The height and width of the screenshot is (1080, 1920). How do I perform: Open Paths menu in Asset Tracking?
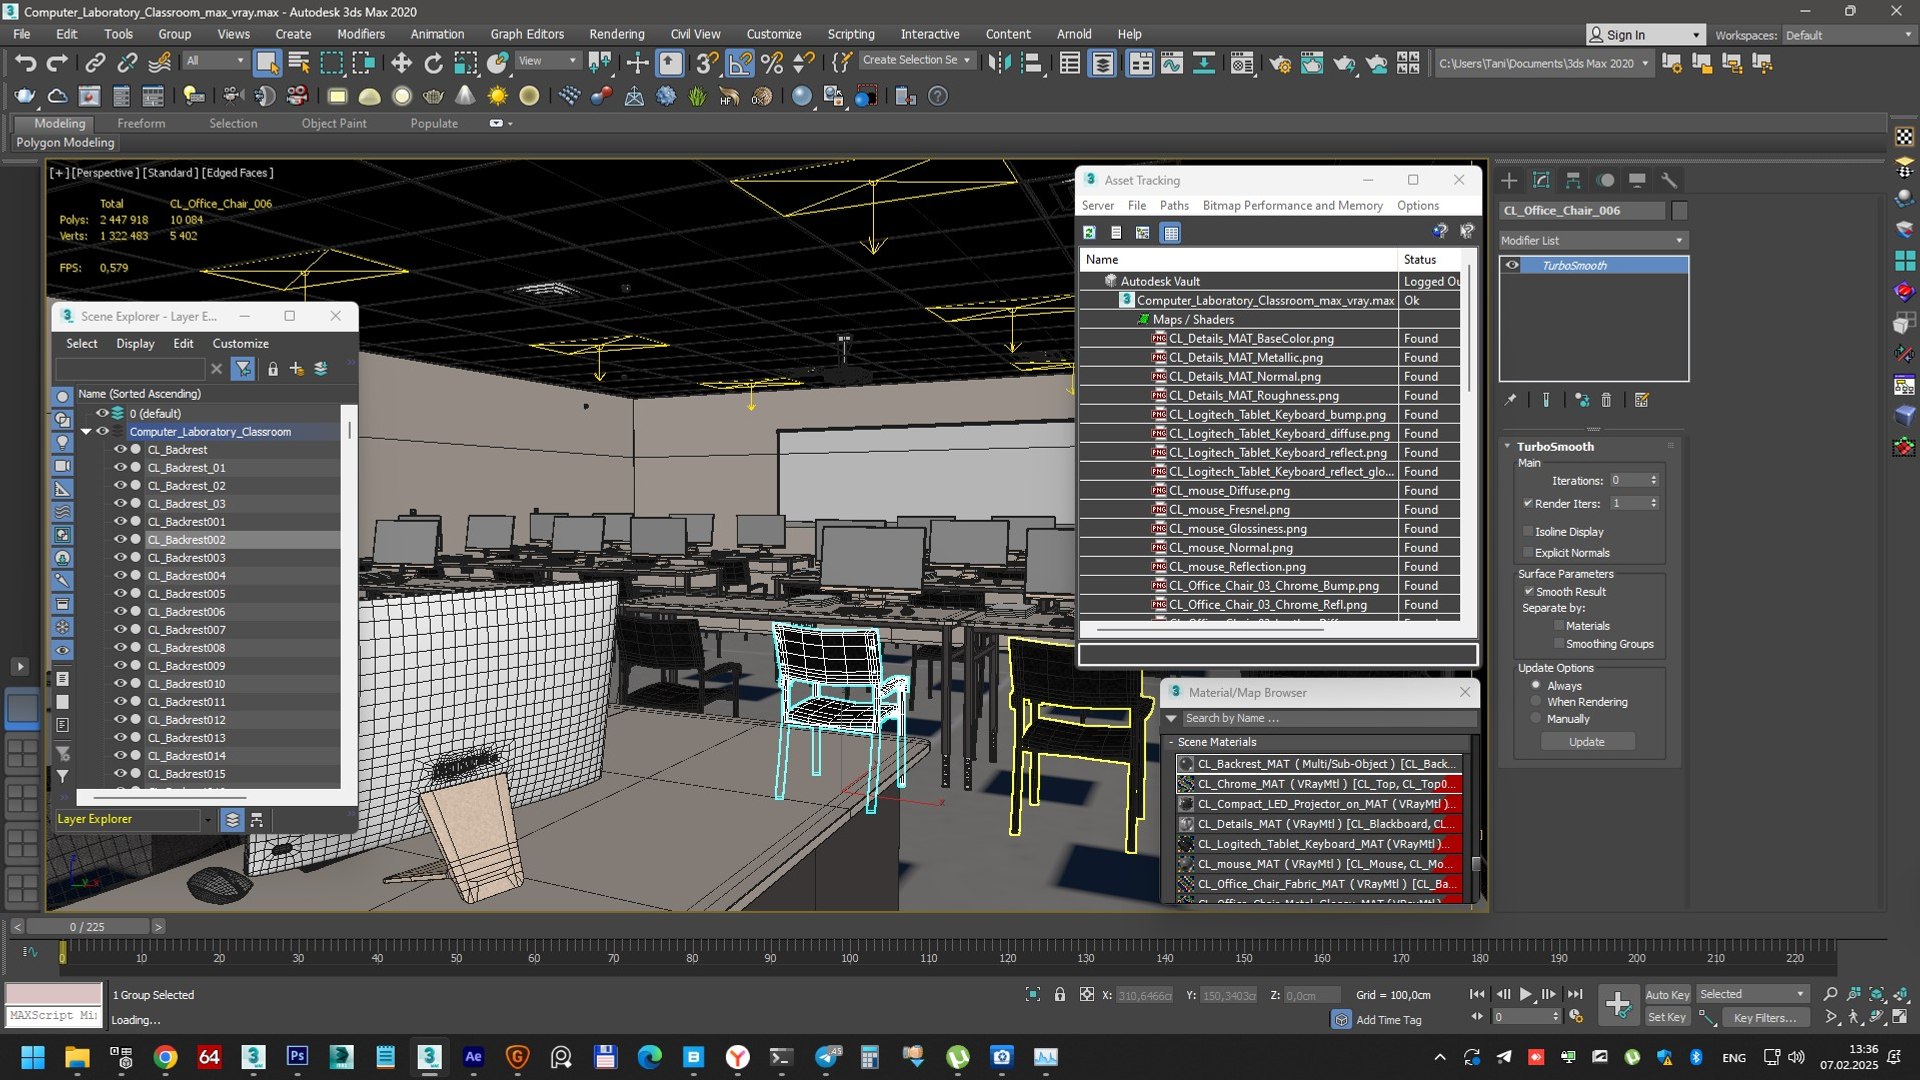coord(1174,205)
